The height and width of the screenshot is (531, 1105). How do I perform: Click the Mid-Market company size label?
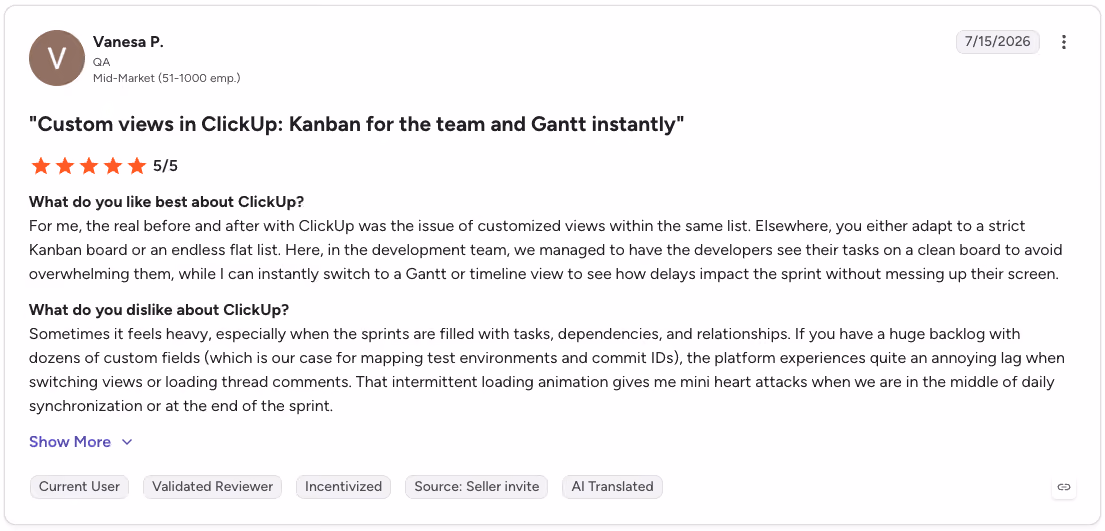166,78
